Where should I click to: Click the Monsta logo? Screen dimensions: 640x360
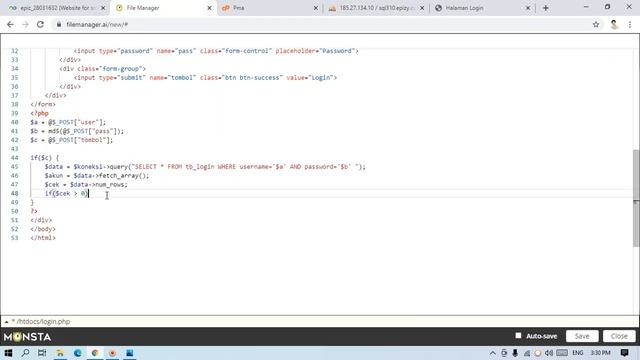[x=27, y=337]
